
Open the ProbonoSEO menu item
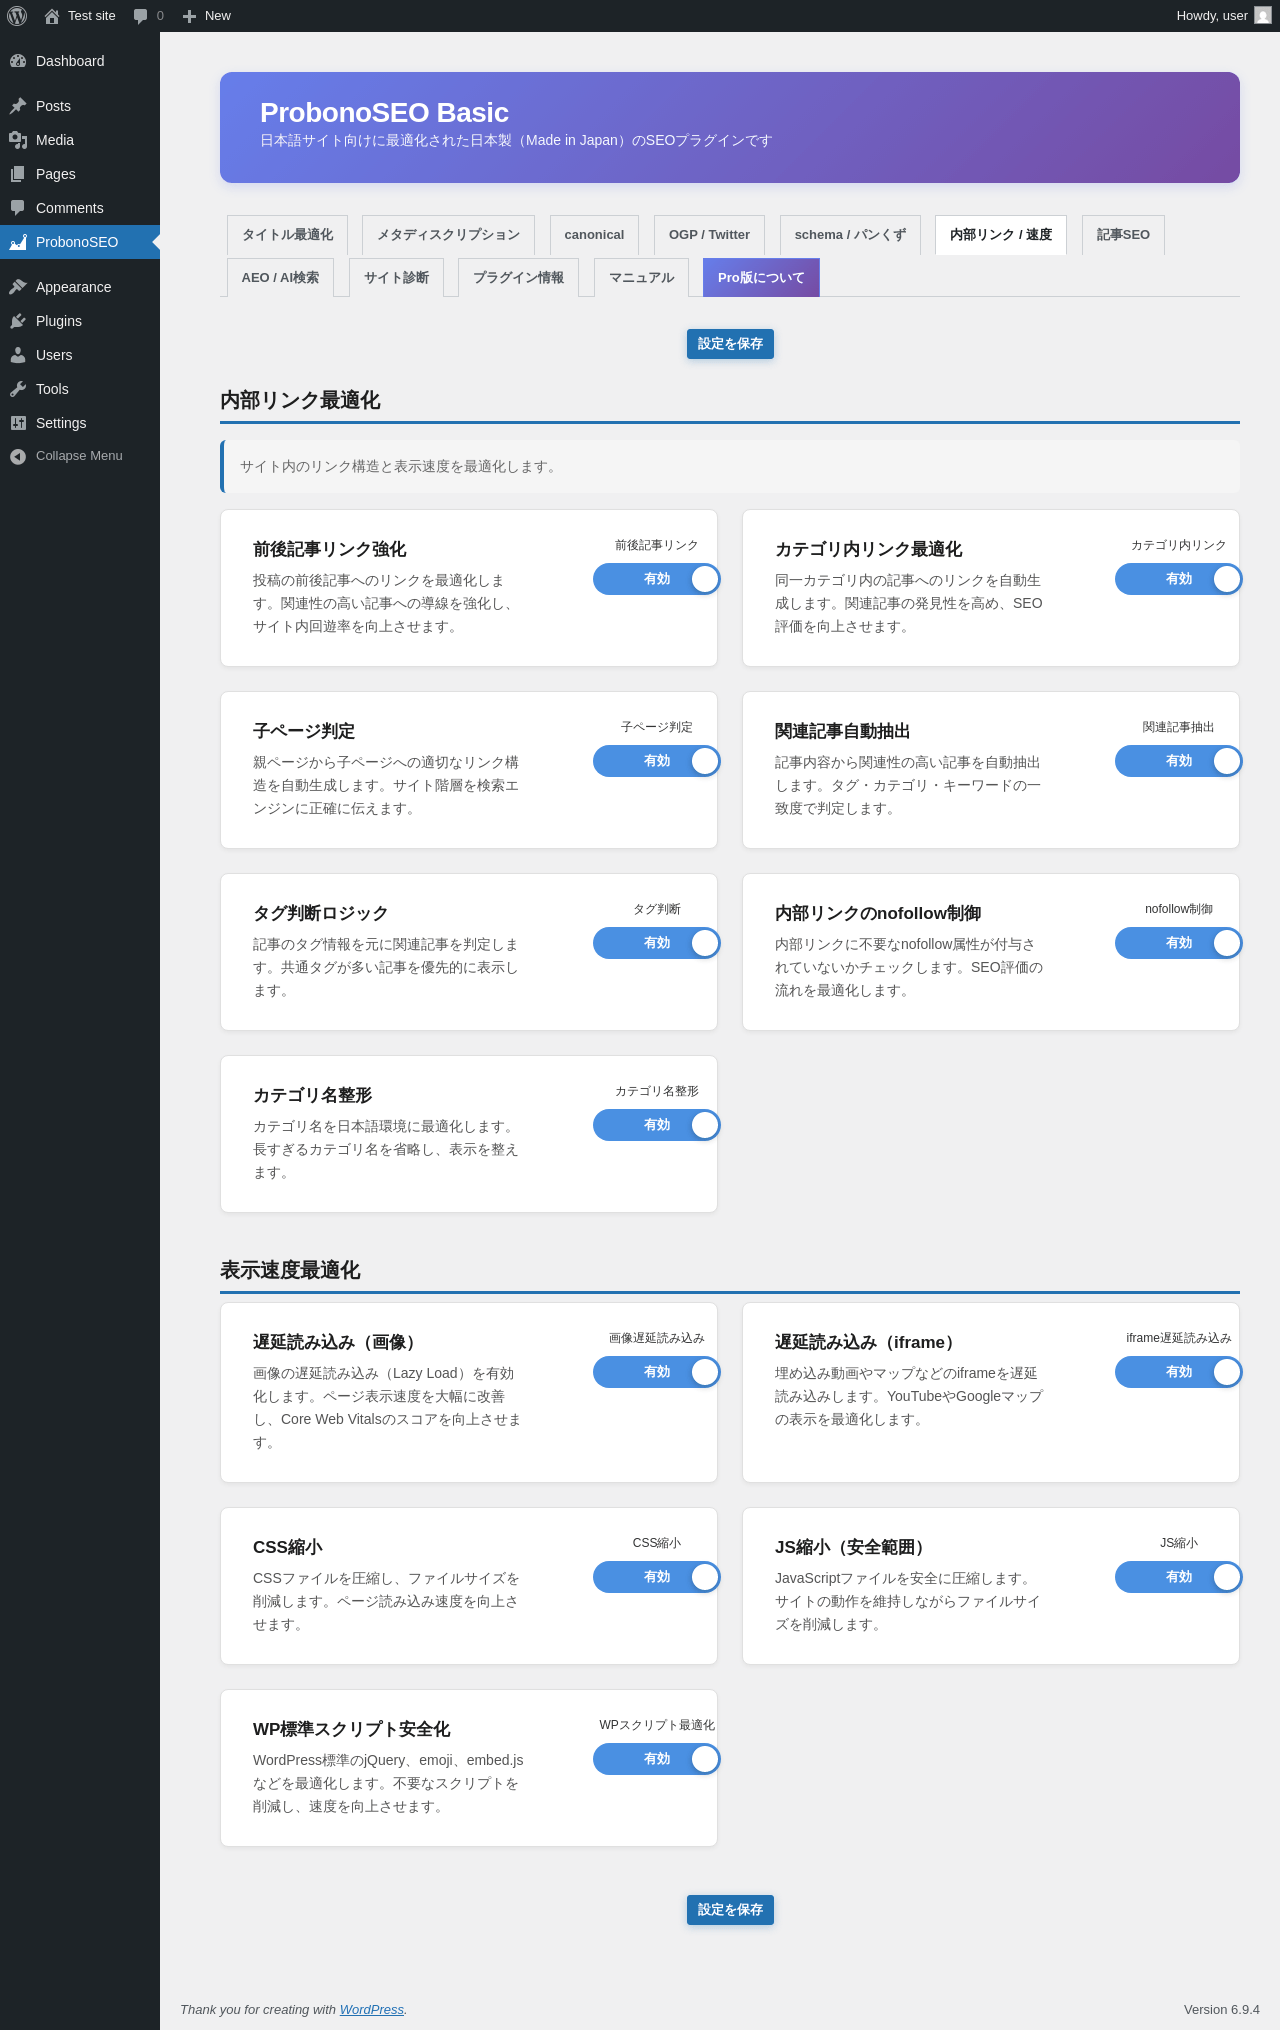pos(80,242)
